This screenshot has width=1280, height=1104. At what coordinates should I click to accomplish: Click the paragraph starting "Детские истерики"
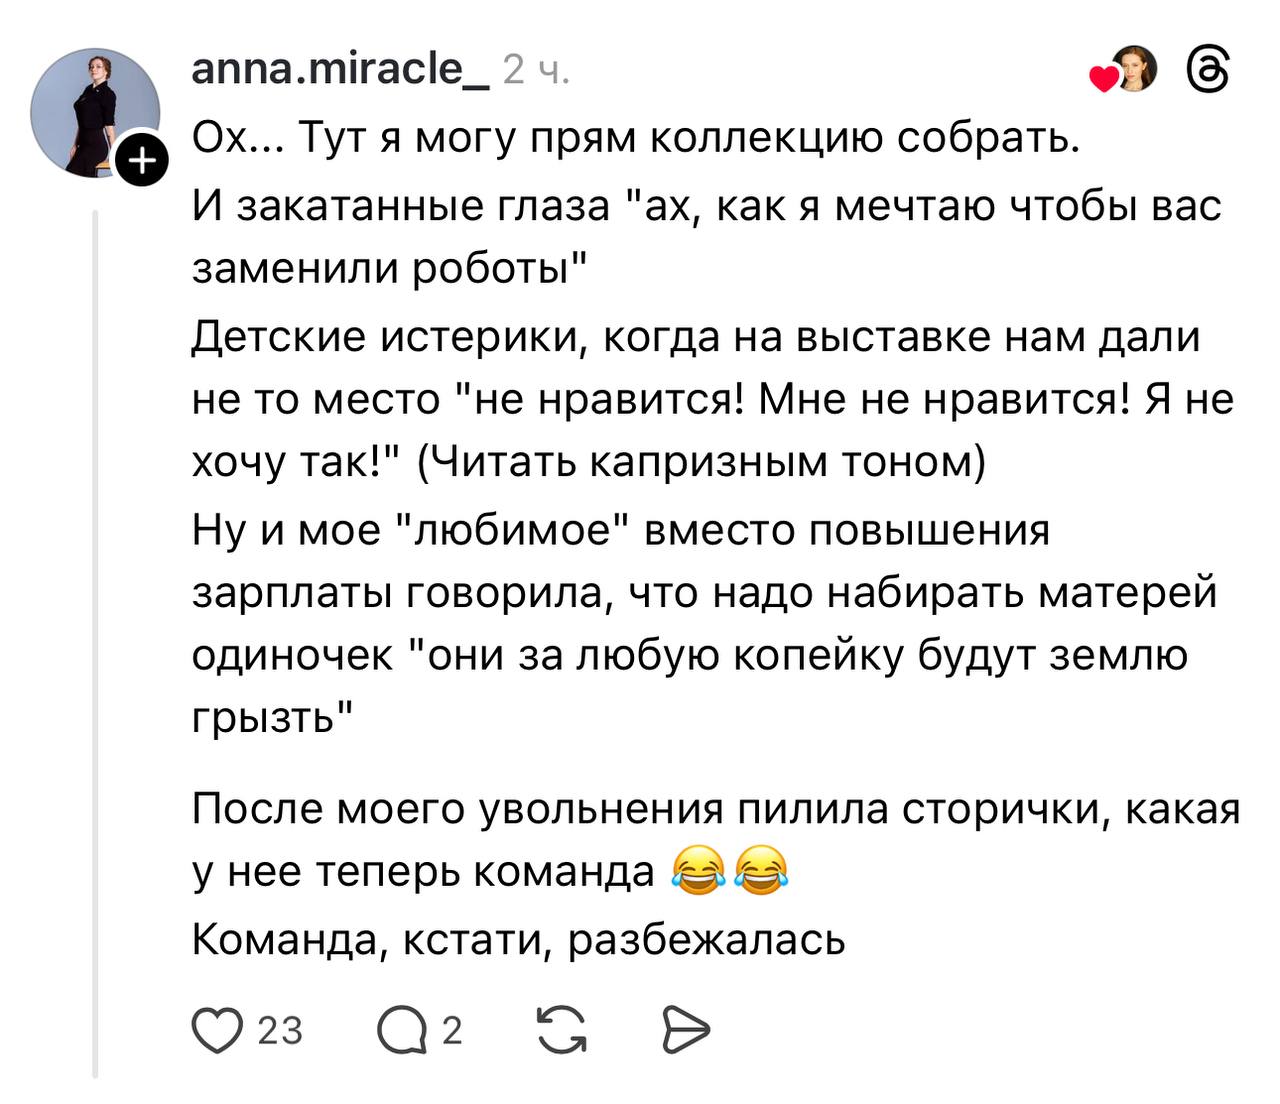point(700,399)
